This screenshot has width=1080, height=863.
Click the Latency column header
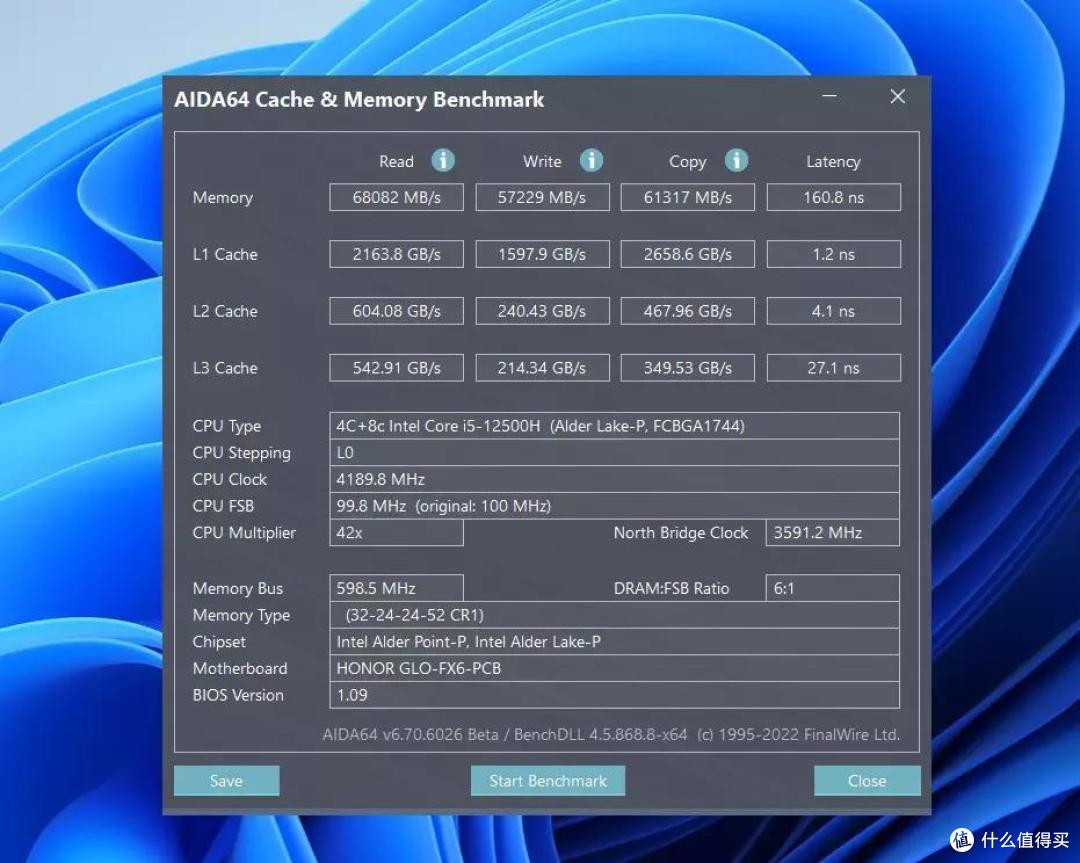833,162
